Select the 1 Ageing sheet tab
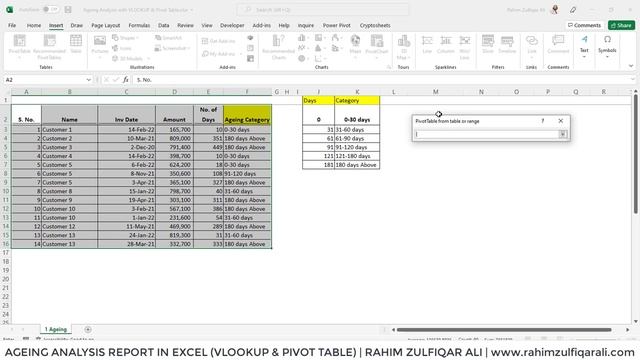Image resolution: width=640 pixels, height=360 pixels. (56, 329)
